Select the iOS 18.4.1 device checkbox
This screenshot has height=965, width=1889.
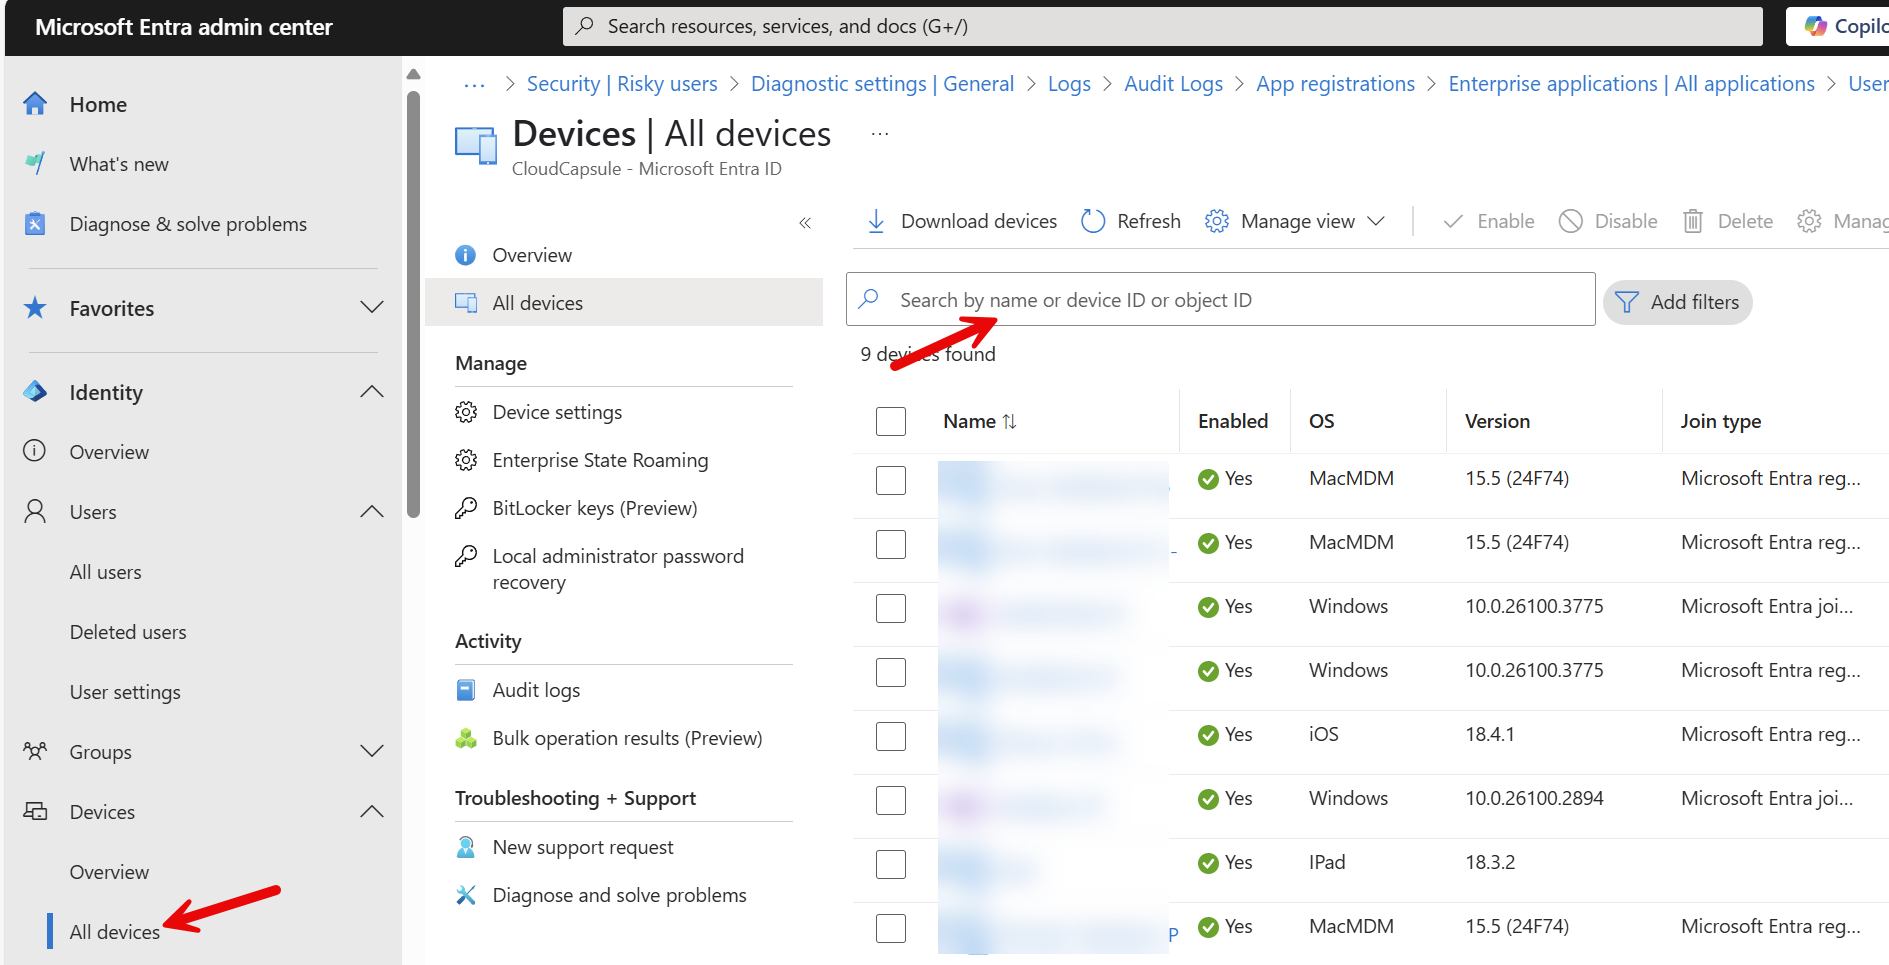[x=891, y=736]
